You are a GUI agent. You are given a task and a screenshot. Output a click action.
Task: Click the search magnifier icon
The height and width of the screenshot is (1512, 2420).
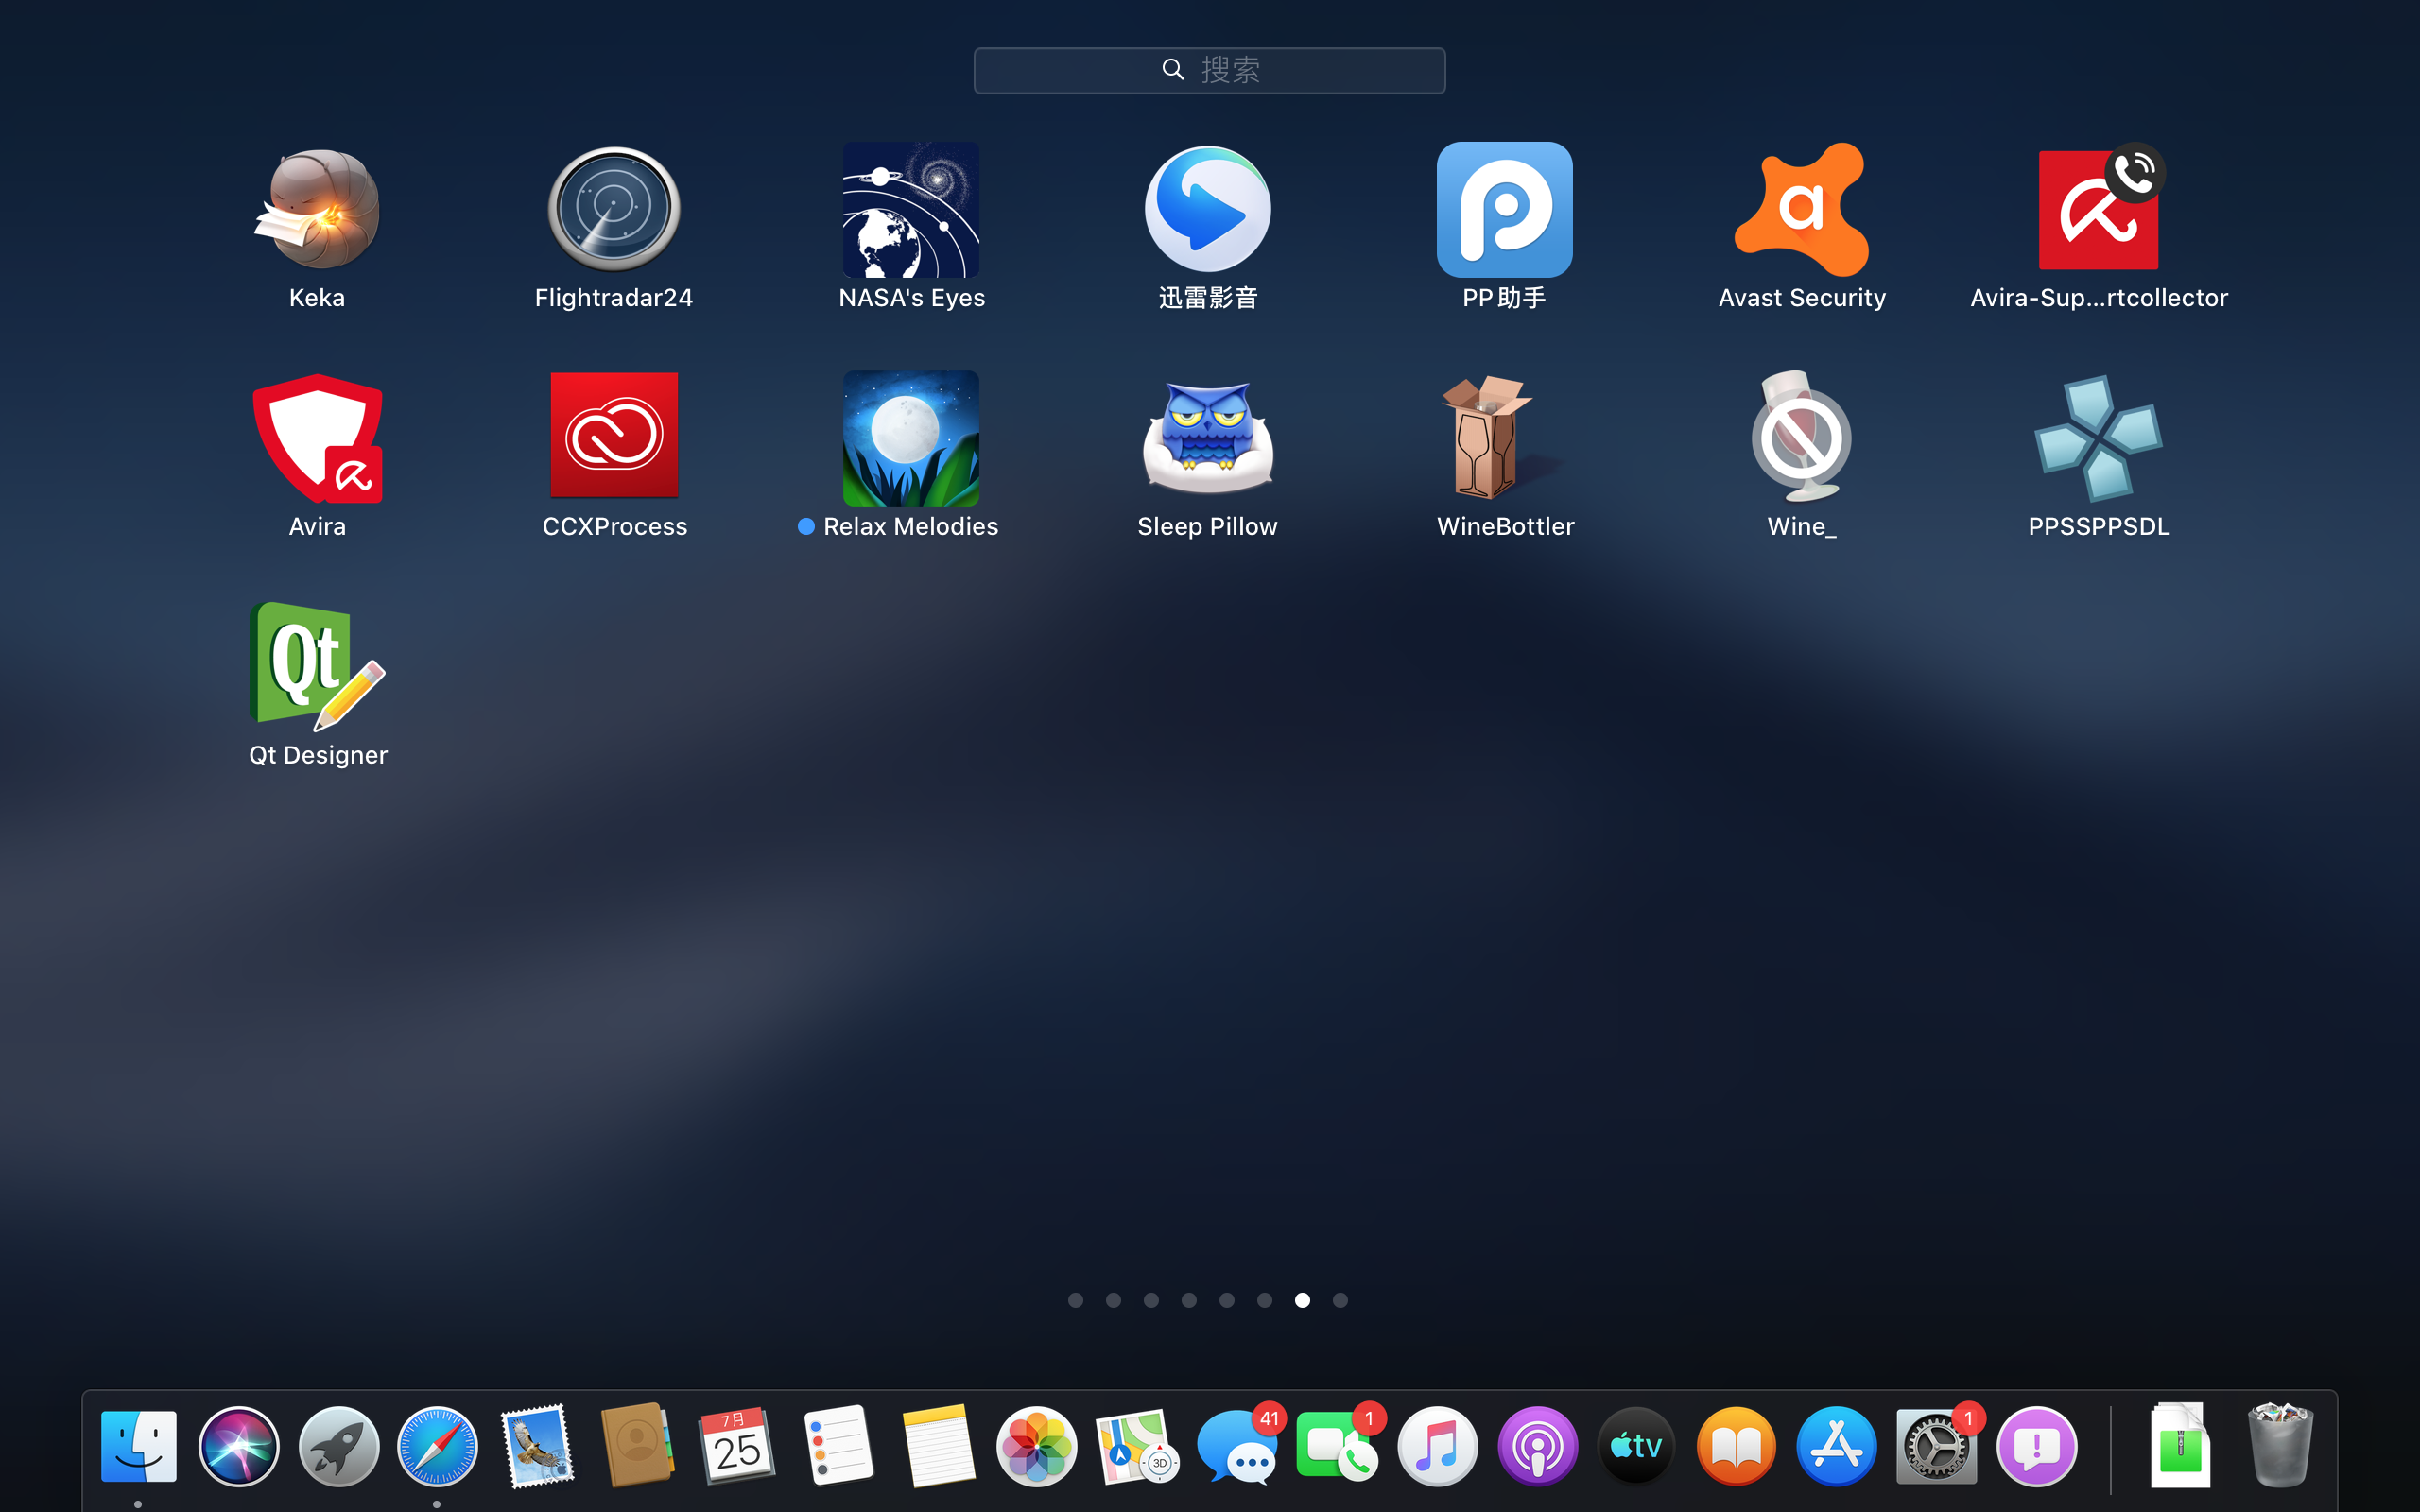click(1173, 69)
